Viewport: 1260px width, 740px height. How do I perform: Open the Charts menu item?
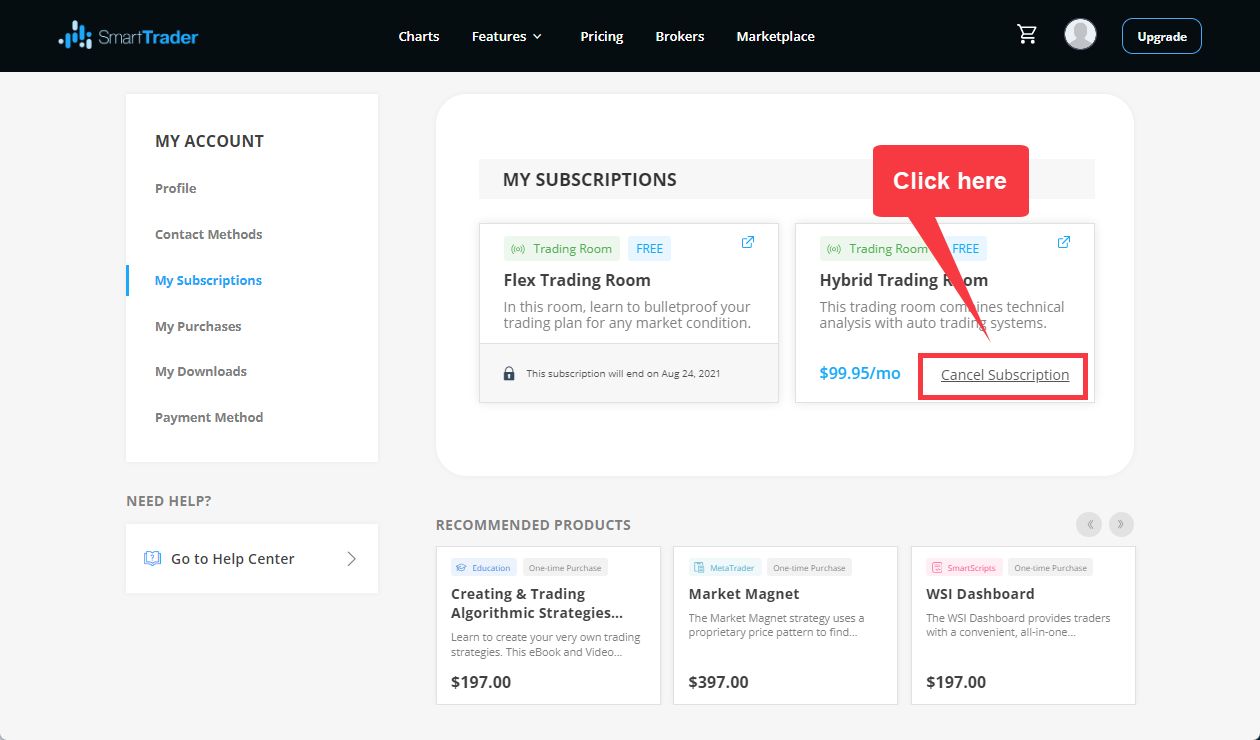[419, 36]
